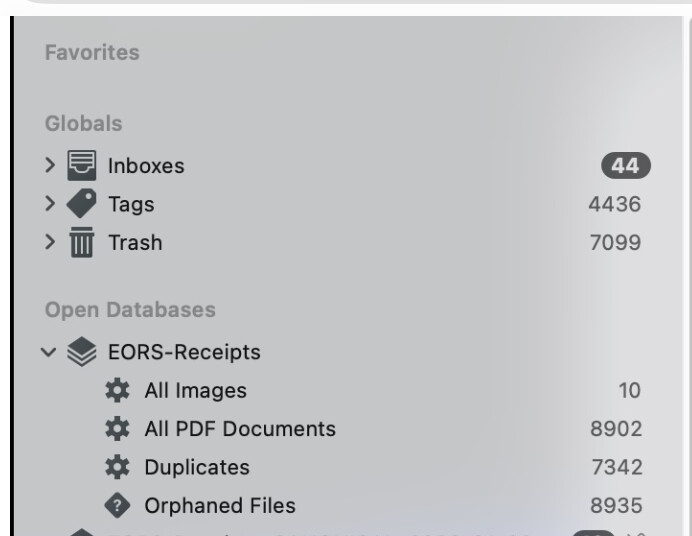Collapse the EORS-Receipts database

(50, 352)
